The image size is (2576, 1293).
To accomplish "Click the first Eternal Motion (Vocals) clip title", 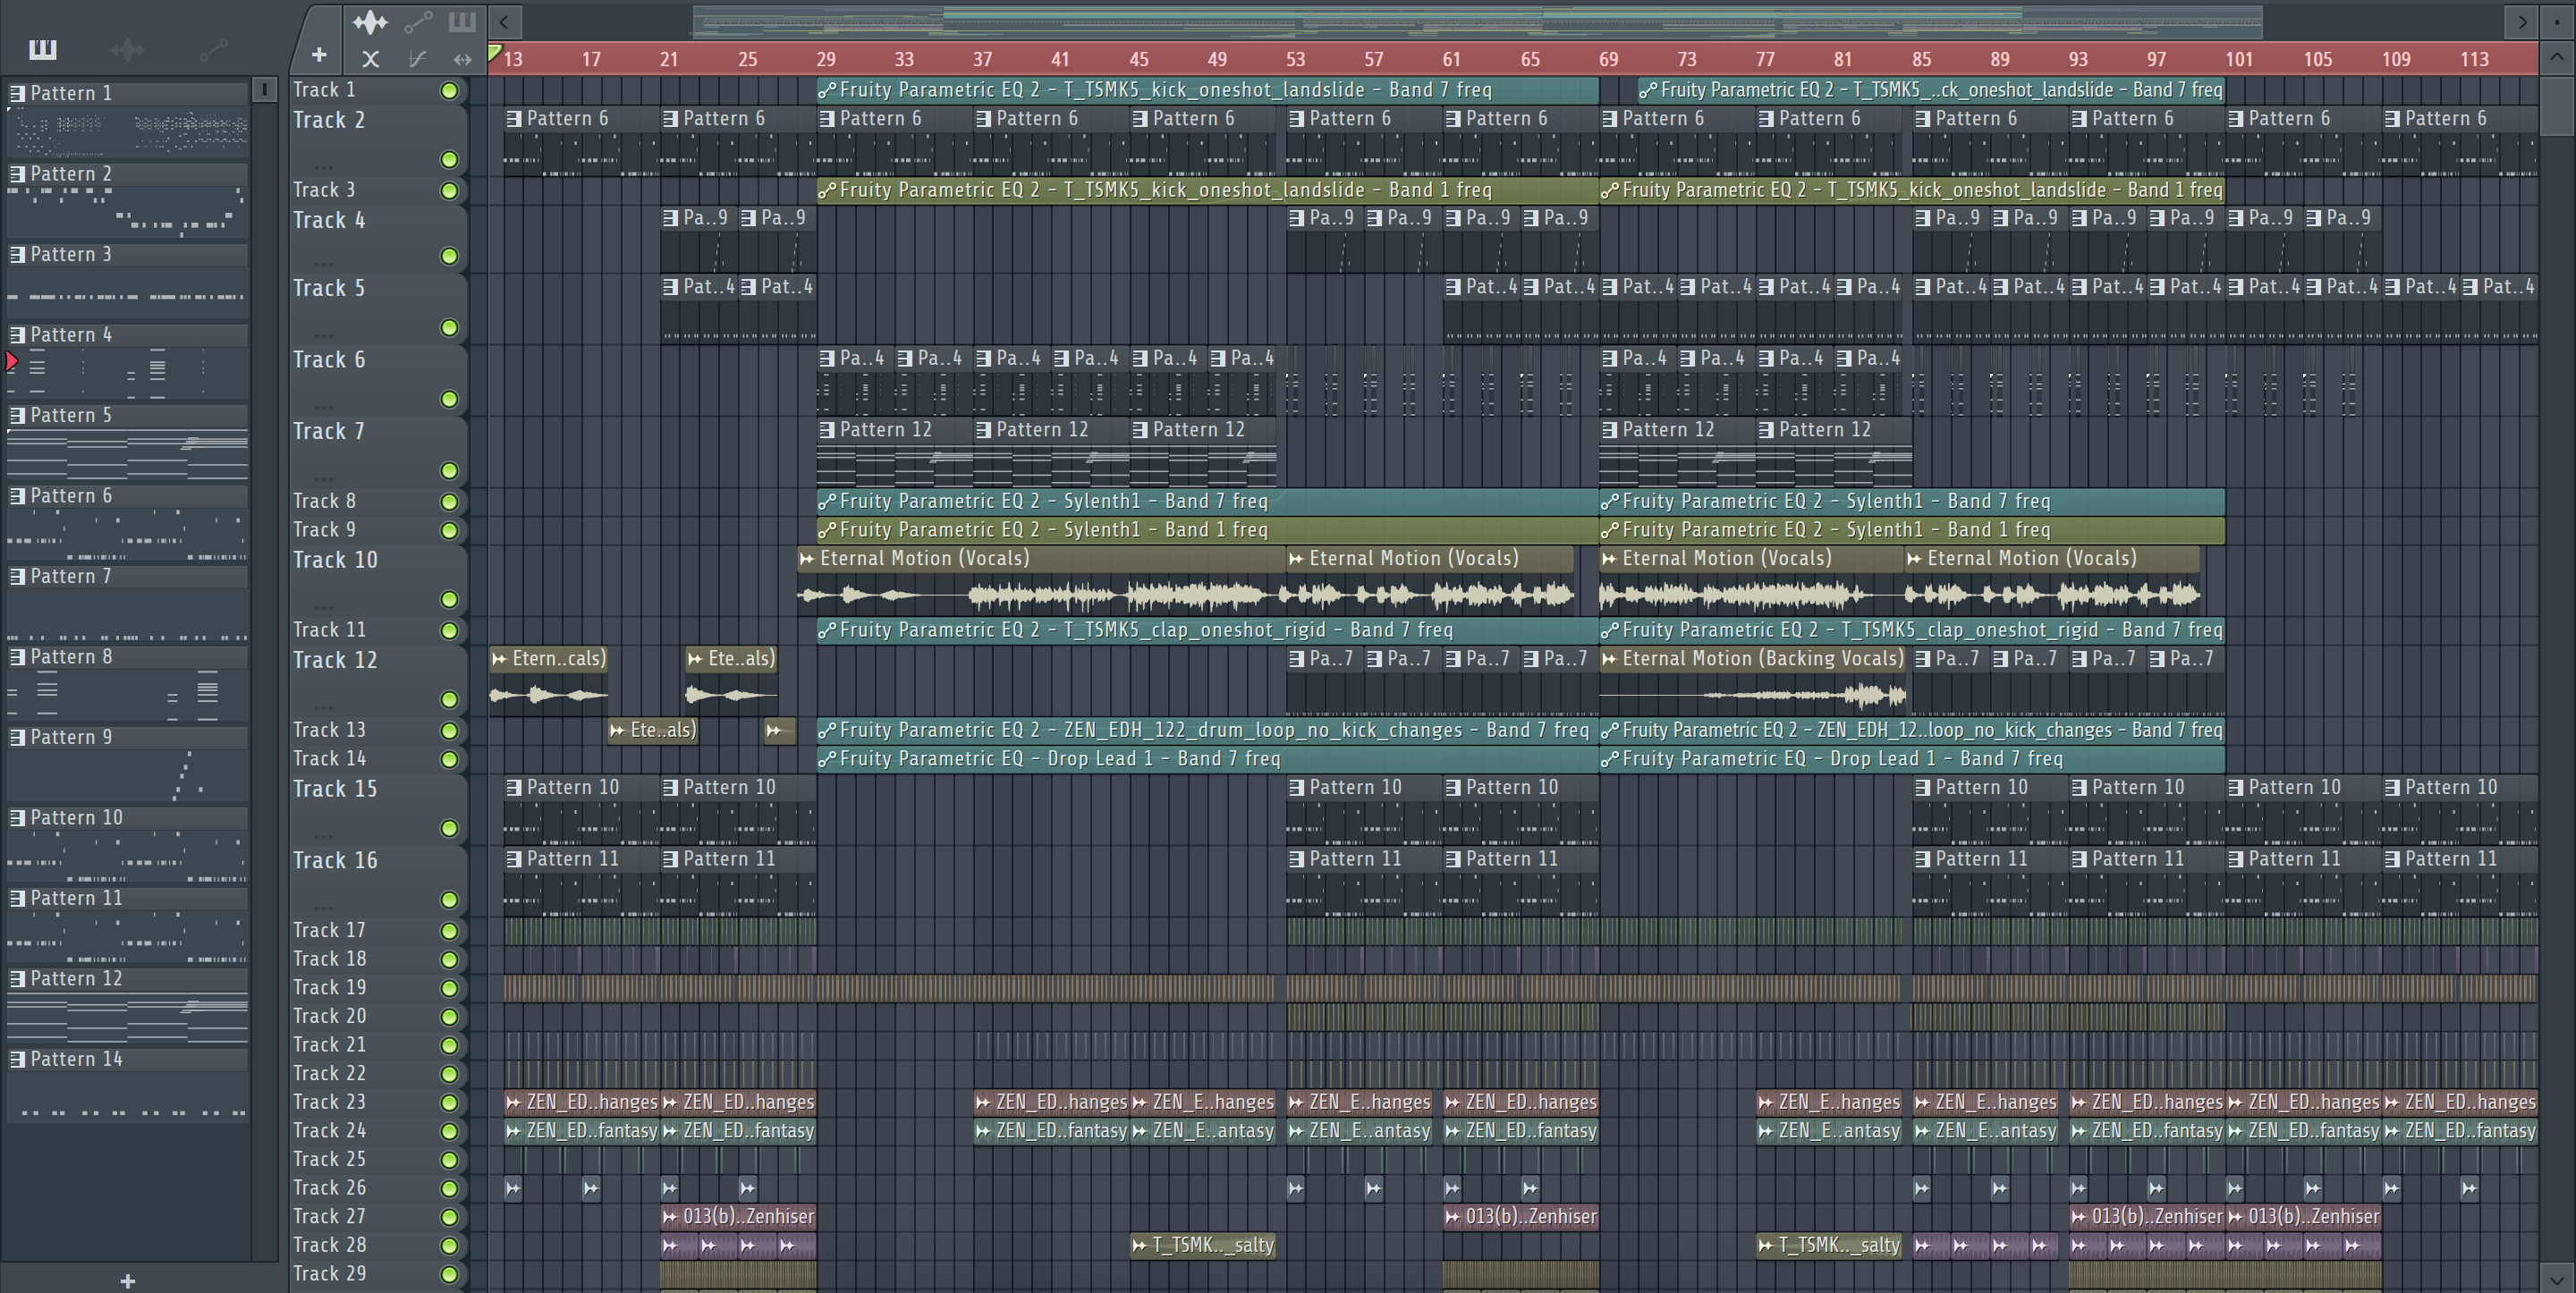I will pyautogui.click(x=924, y=558).
